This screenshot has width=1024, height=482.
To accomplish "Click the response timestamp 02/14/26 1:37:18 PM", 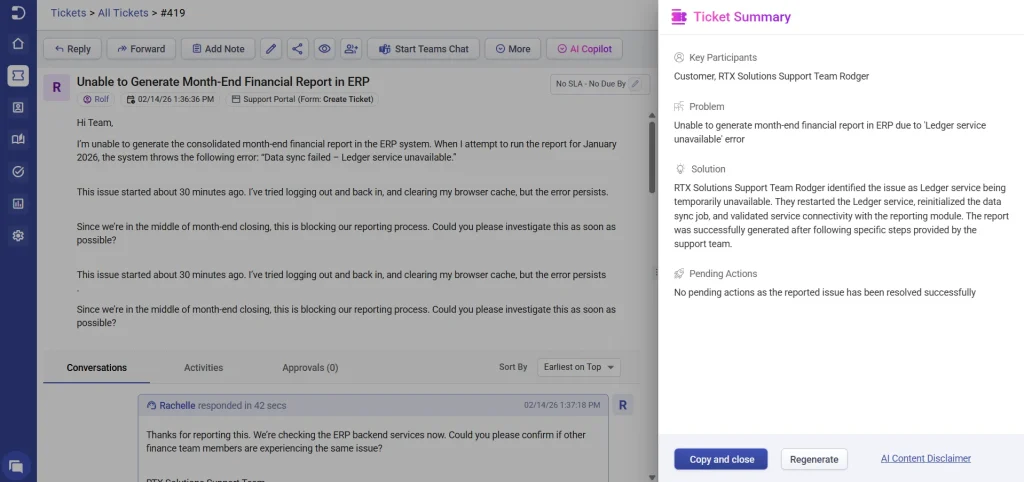I will (562, 406).
